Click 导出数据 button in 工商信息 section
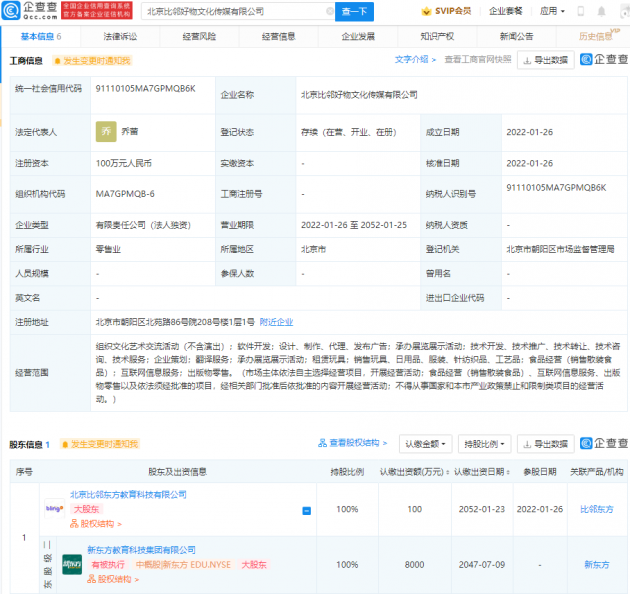The height and width of the screenshot is (594, 630). point(546,60)
